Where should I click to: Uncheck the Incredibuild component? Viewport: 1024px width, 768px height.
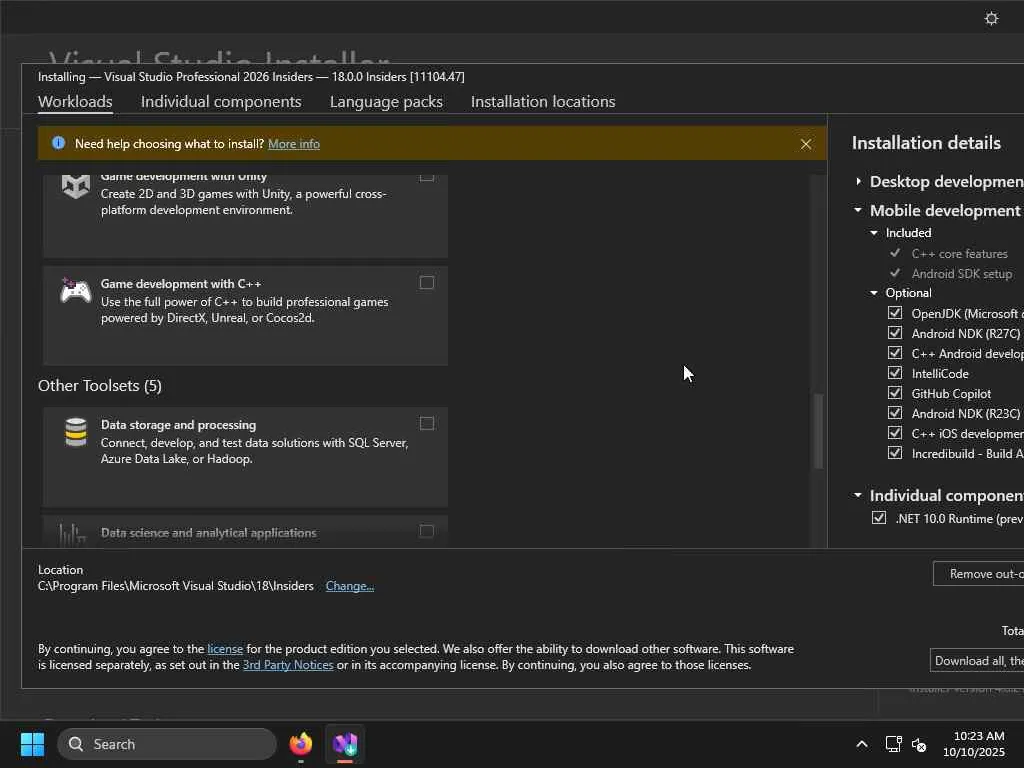coord(895,453)
